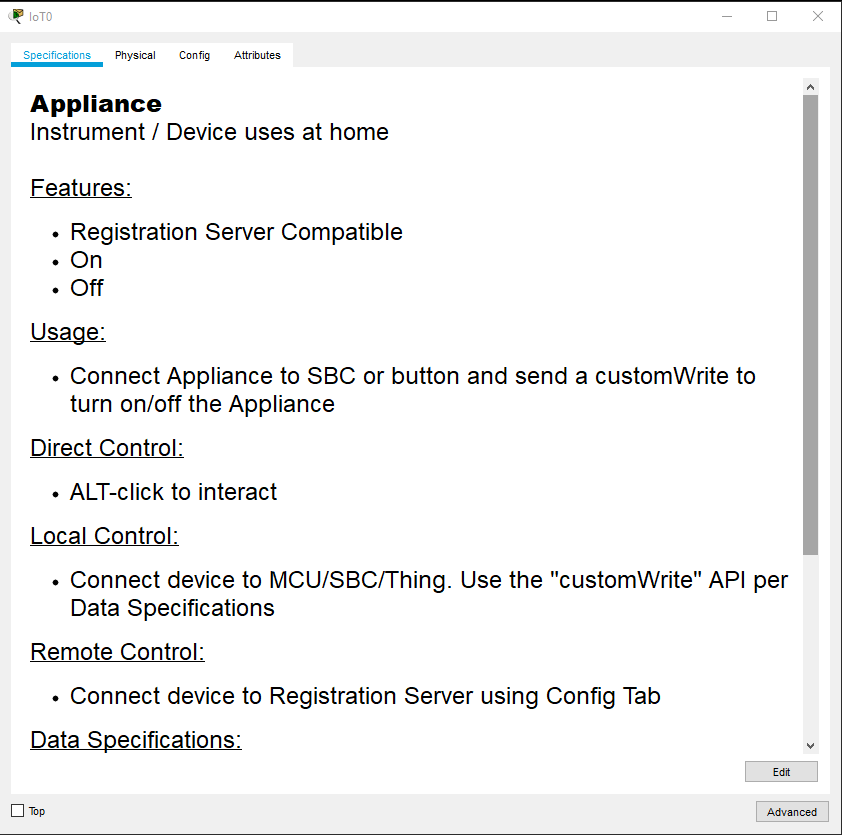Maximize the IoT0 window
Image resolution: width=842 pixels, height=835 pixels.
pos(772,16)
